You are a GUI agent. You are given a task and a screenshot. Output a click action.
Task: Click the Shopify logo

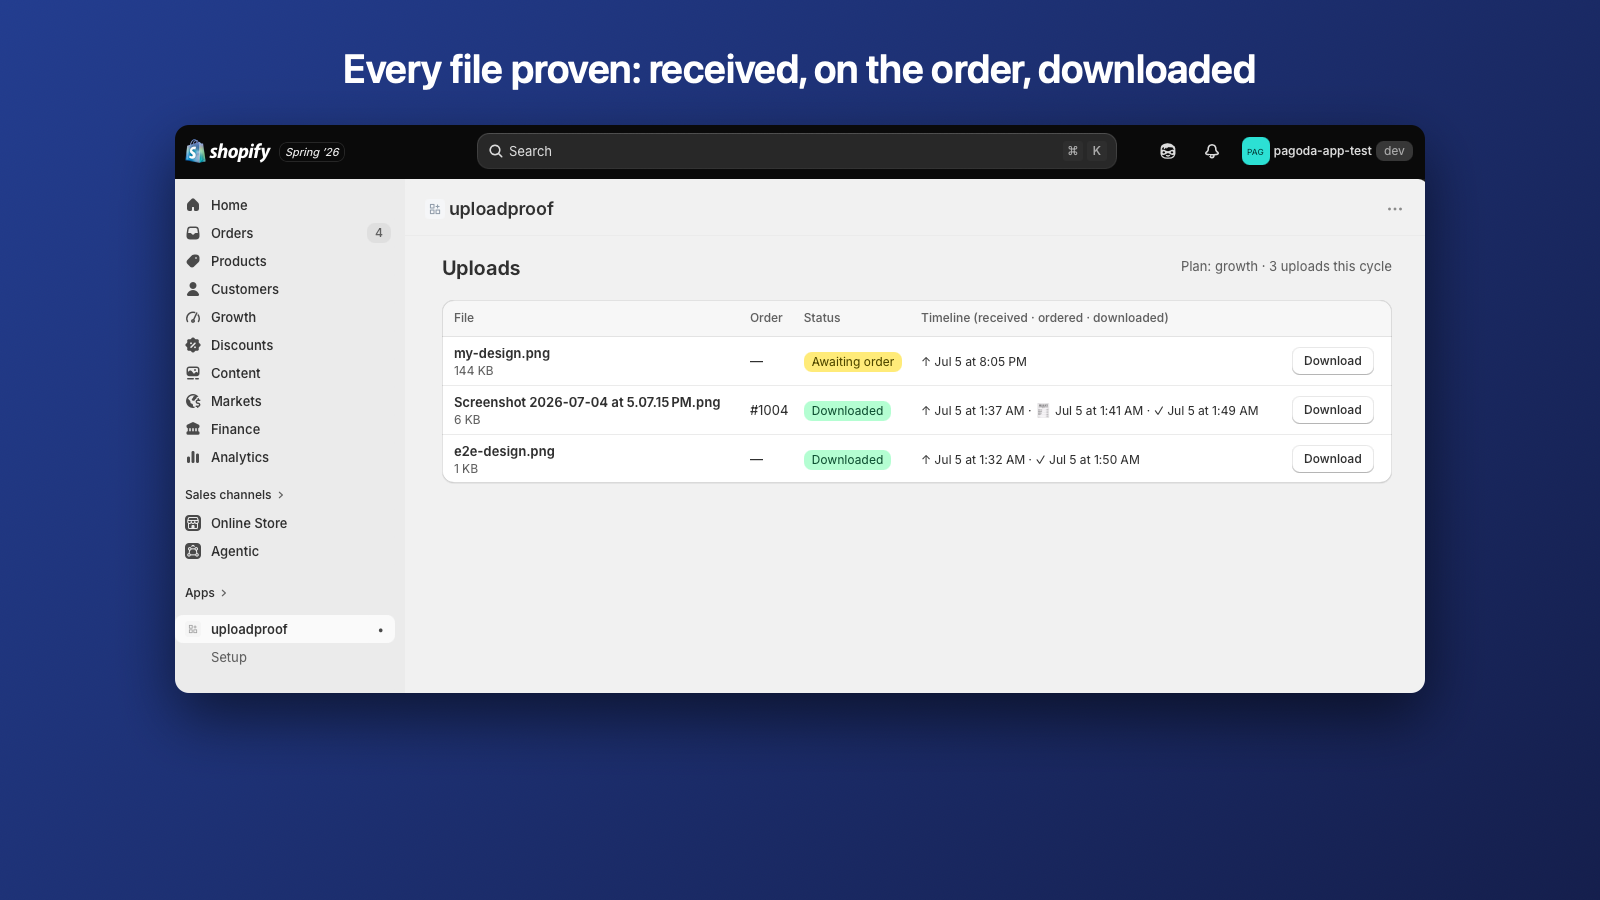(x=228, y=151)
